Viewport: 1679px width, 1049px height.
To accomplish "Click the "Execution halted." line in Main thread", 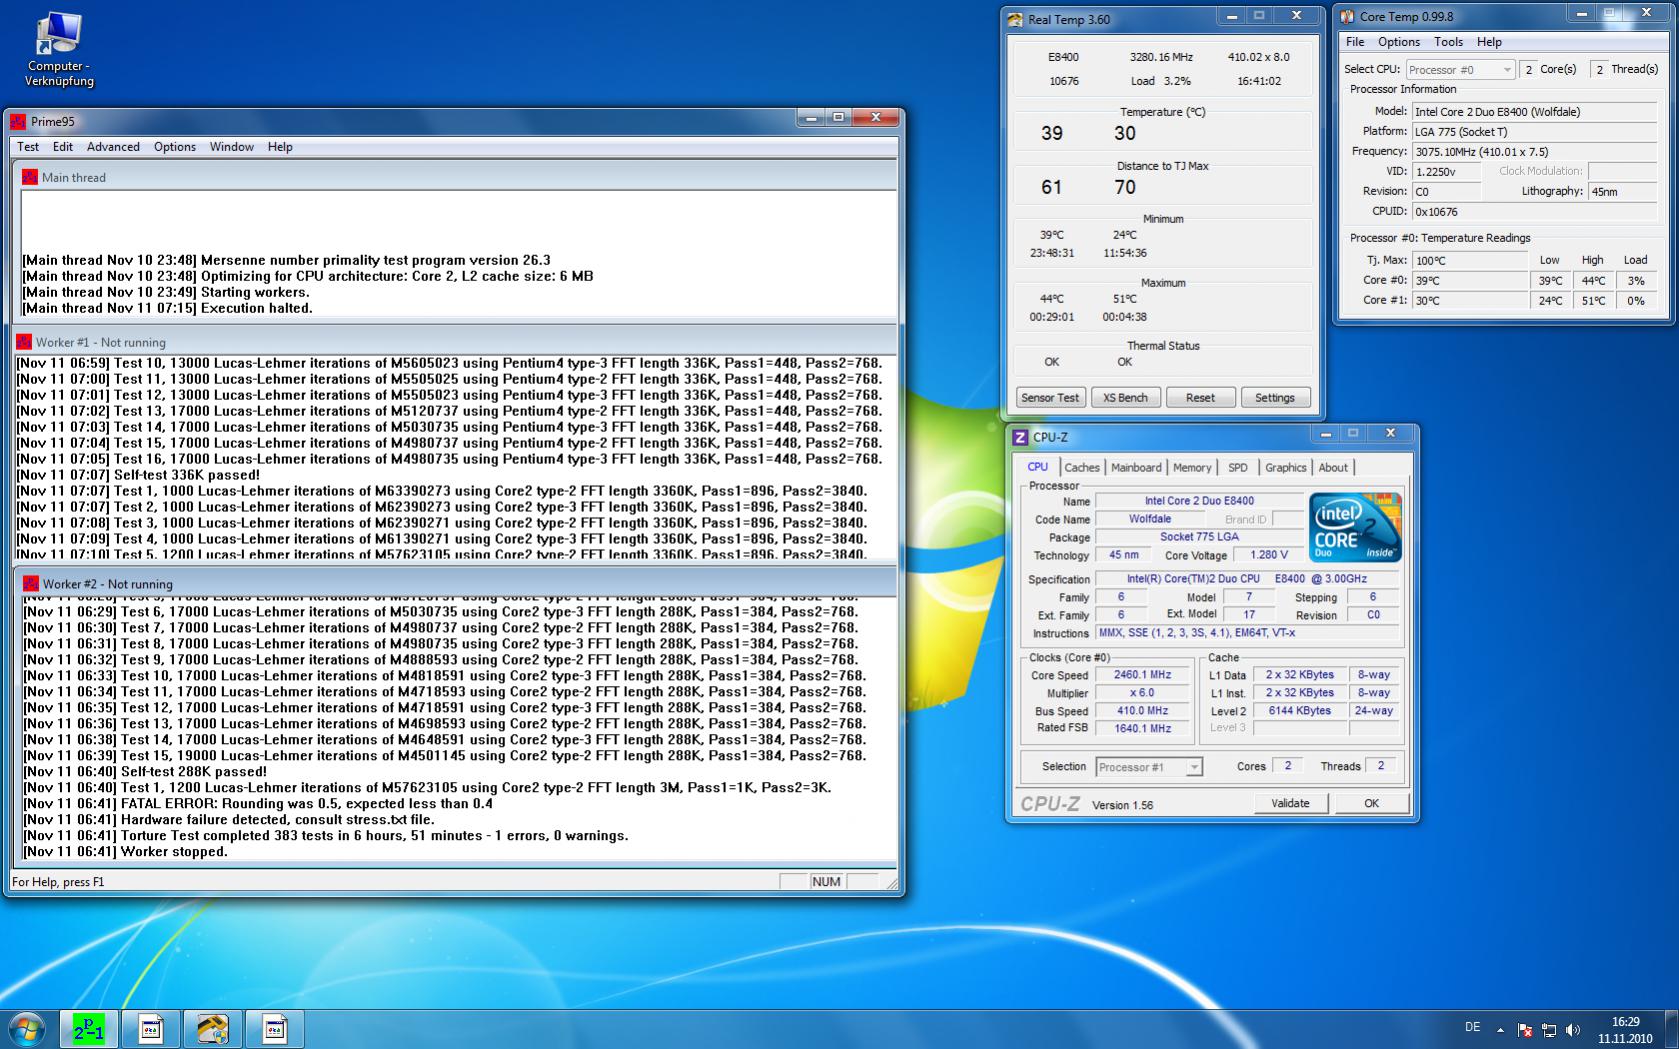I will [x=167, y=308].
